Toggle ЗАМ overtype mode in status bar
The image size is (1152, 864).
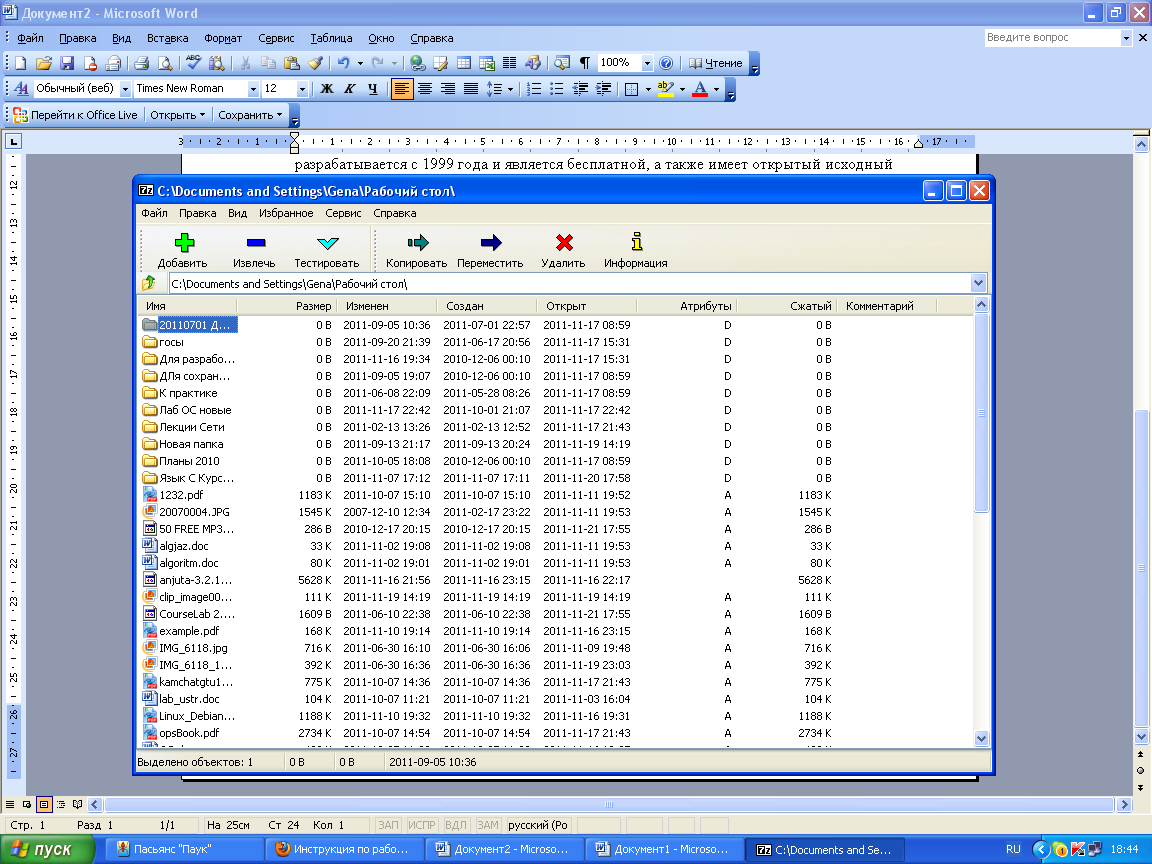[x=487, y=825]
